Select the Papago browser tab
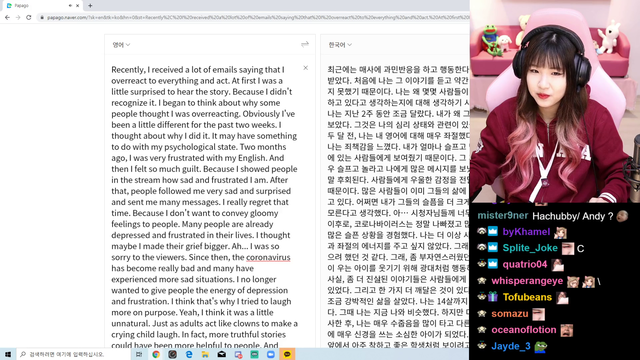640x360 pixels. [41, 6]
